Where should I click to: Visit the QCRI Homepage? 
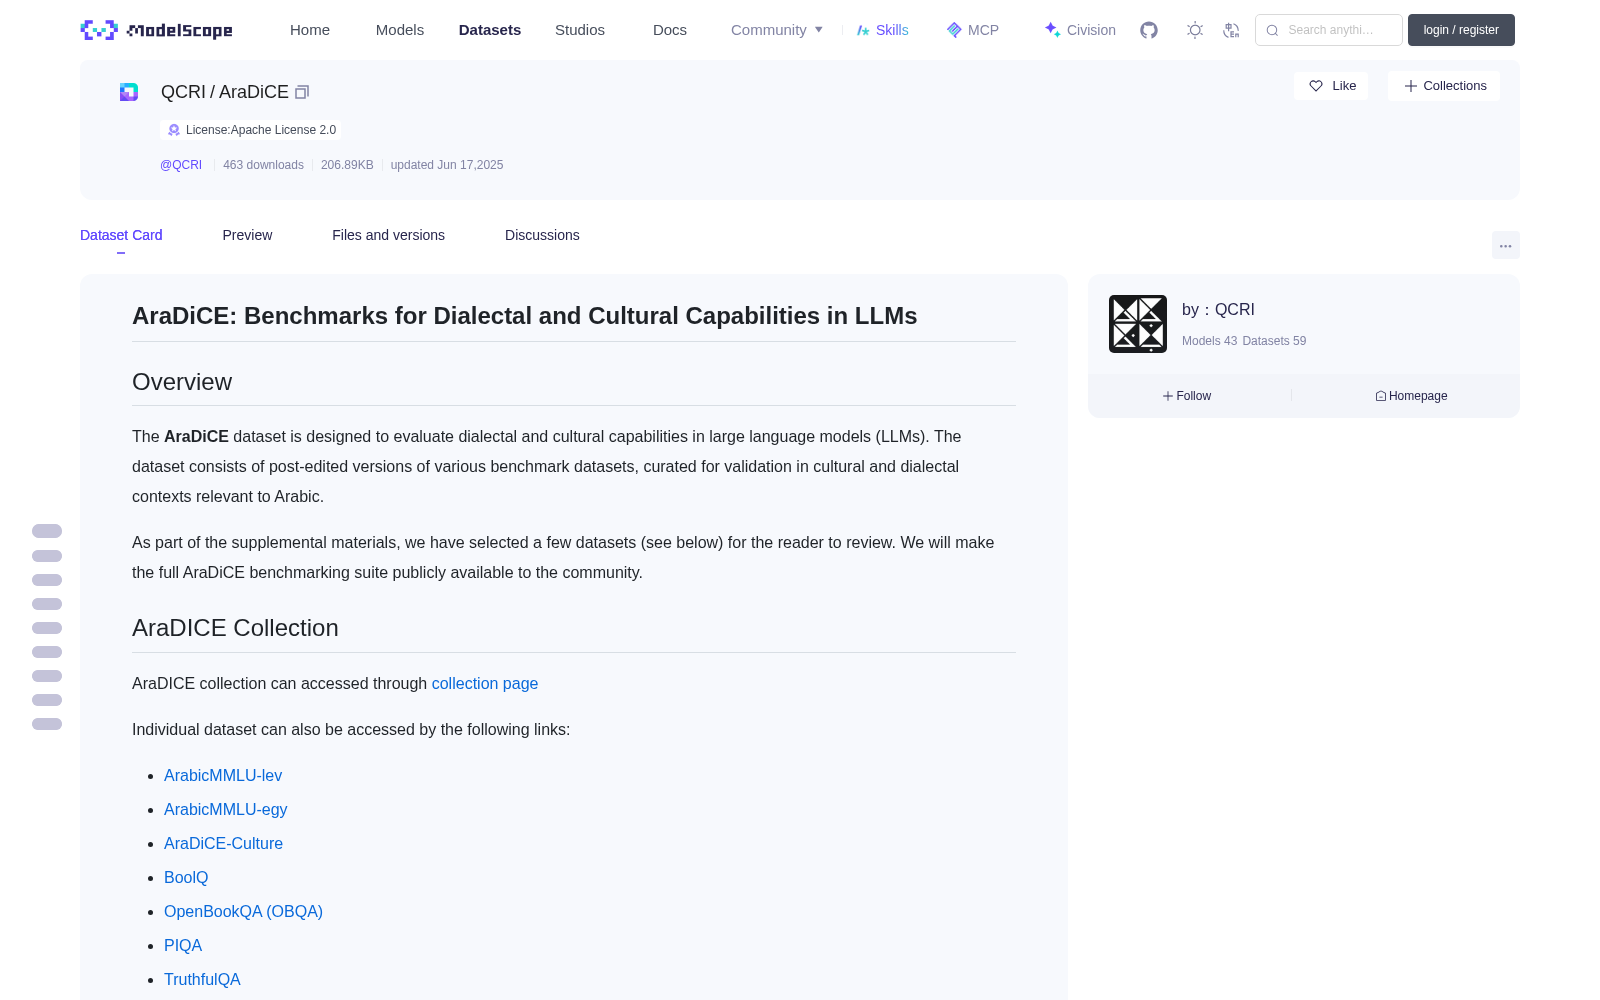(1411, 396)
